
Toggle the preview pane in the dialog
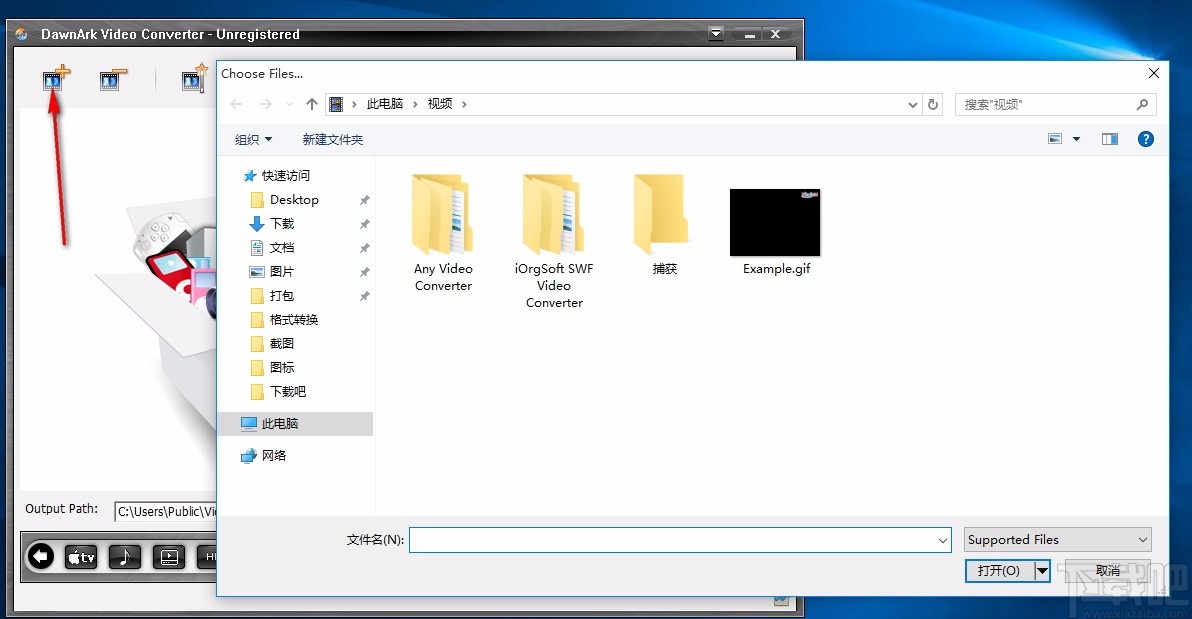1110,138
